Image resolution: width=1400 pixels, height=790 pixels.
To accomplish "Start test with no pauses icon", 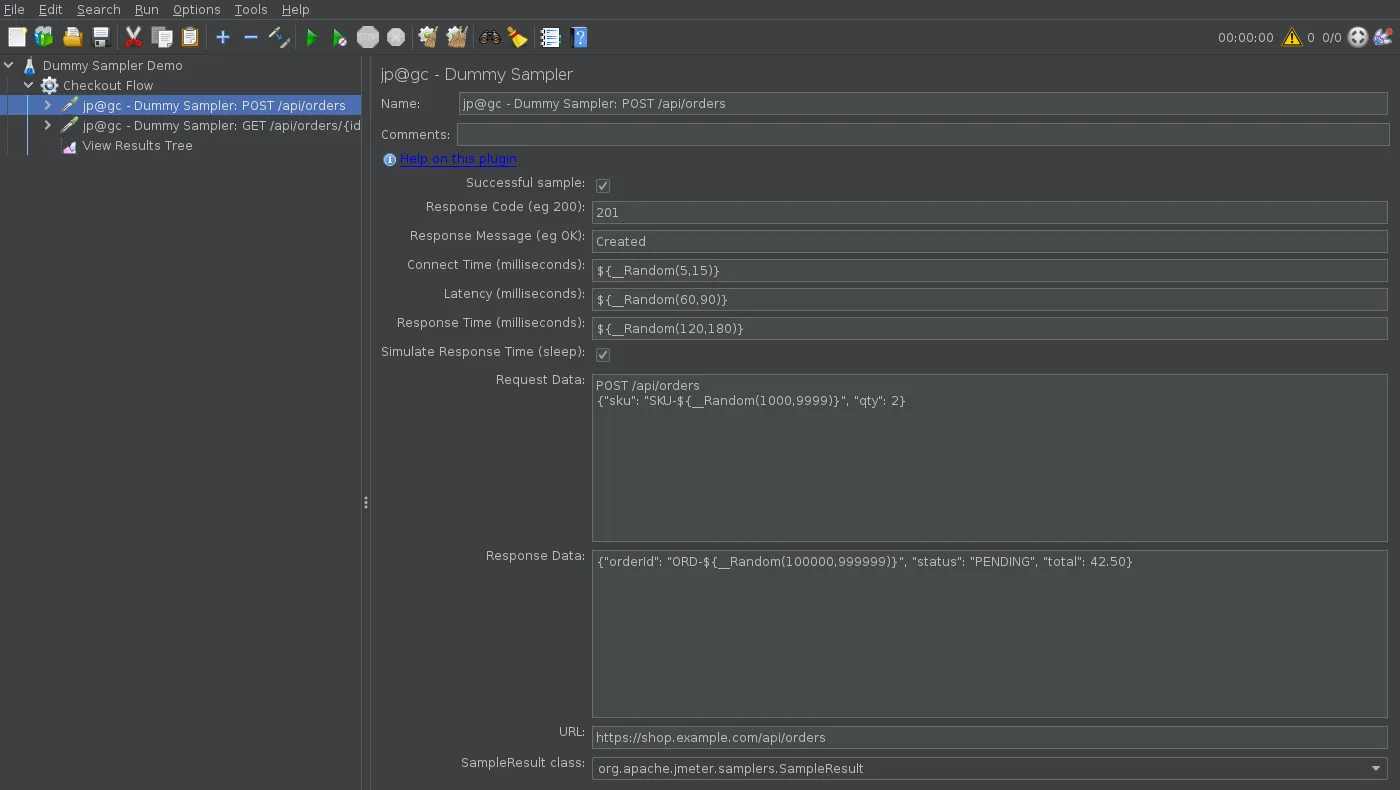I will tap(340, 37).
